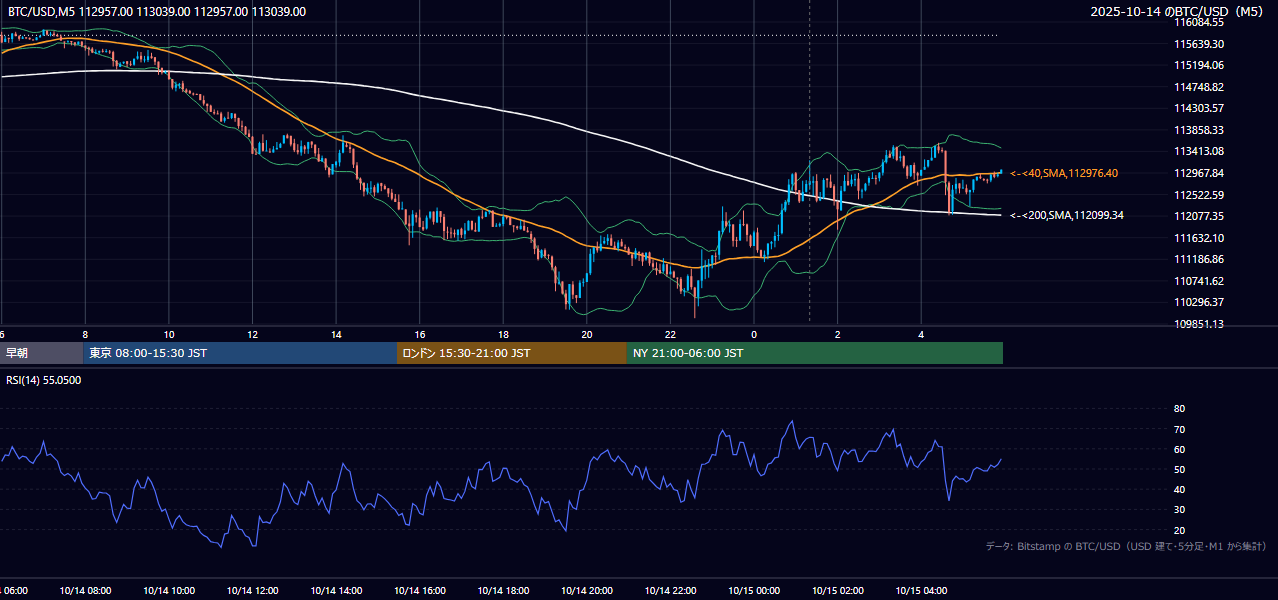The width and height of the screenshot is (1278, 600).
Task: Click RSI axis level 20
Action: [1179, 530]
